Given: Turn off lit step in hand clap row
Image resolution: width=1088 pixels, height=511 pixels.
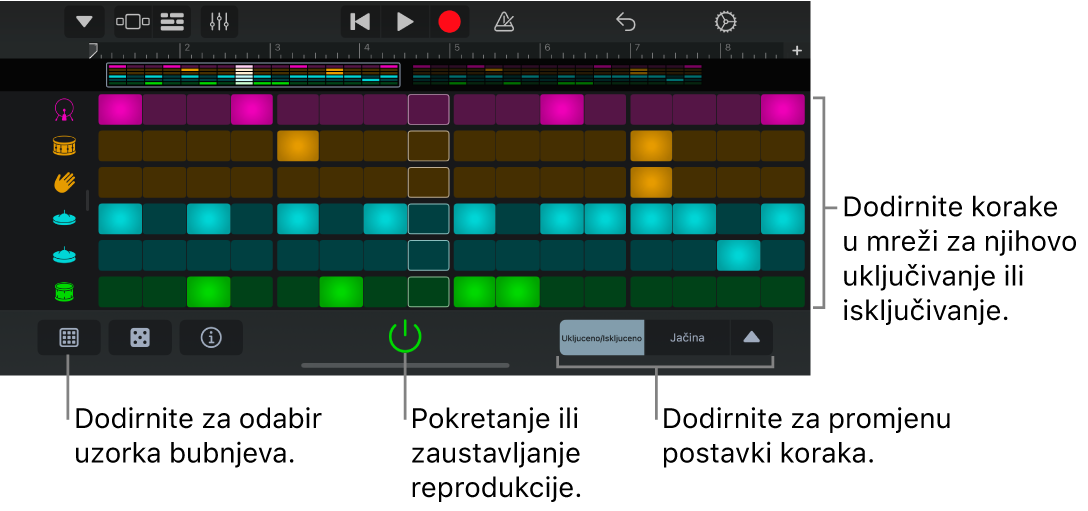Looking at the screenshot, I should click(651, 182).
